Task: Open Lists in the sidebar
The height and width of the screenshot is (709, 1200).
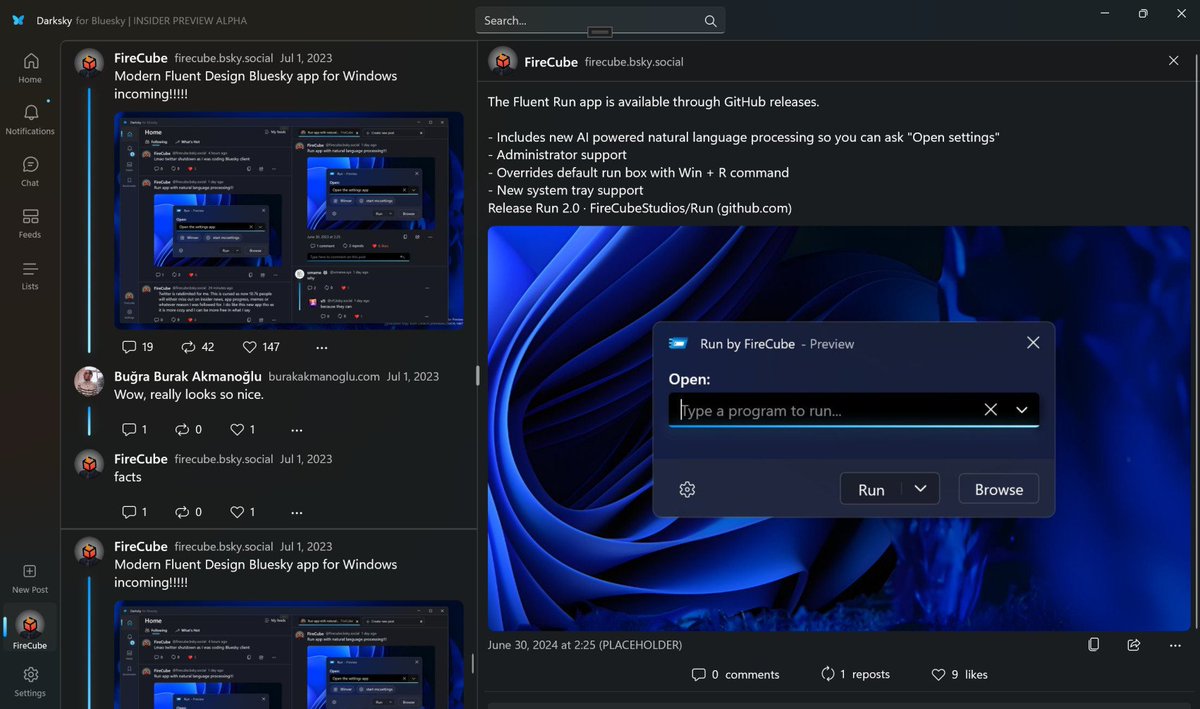Action: [x=30, y=275]
